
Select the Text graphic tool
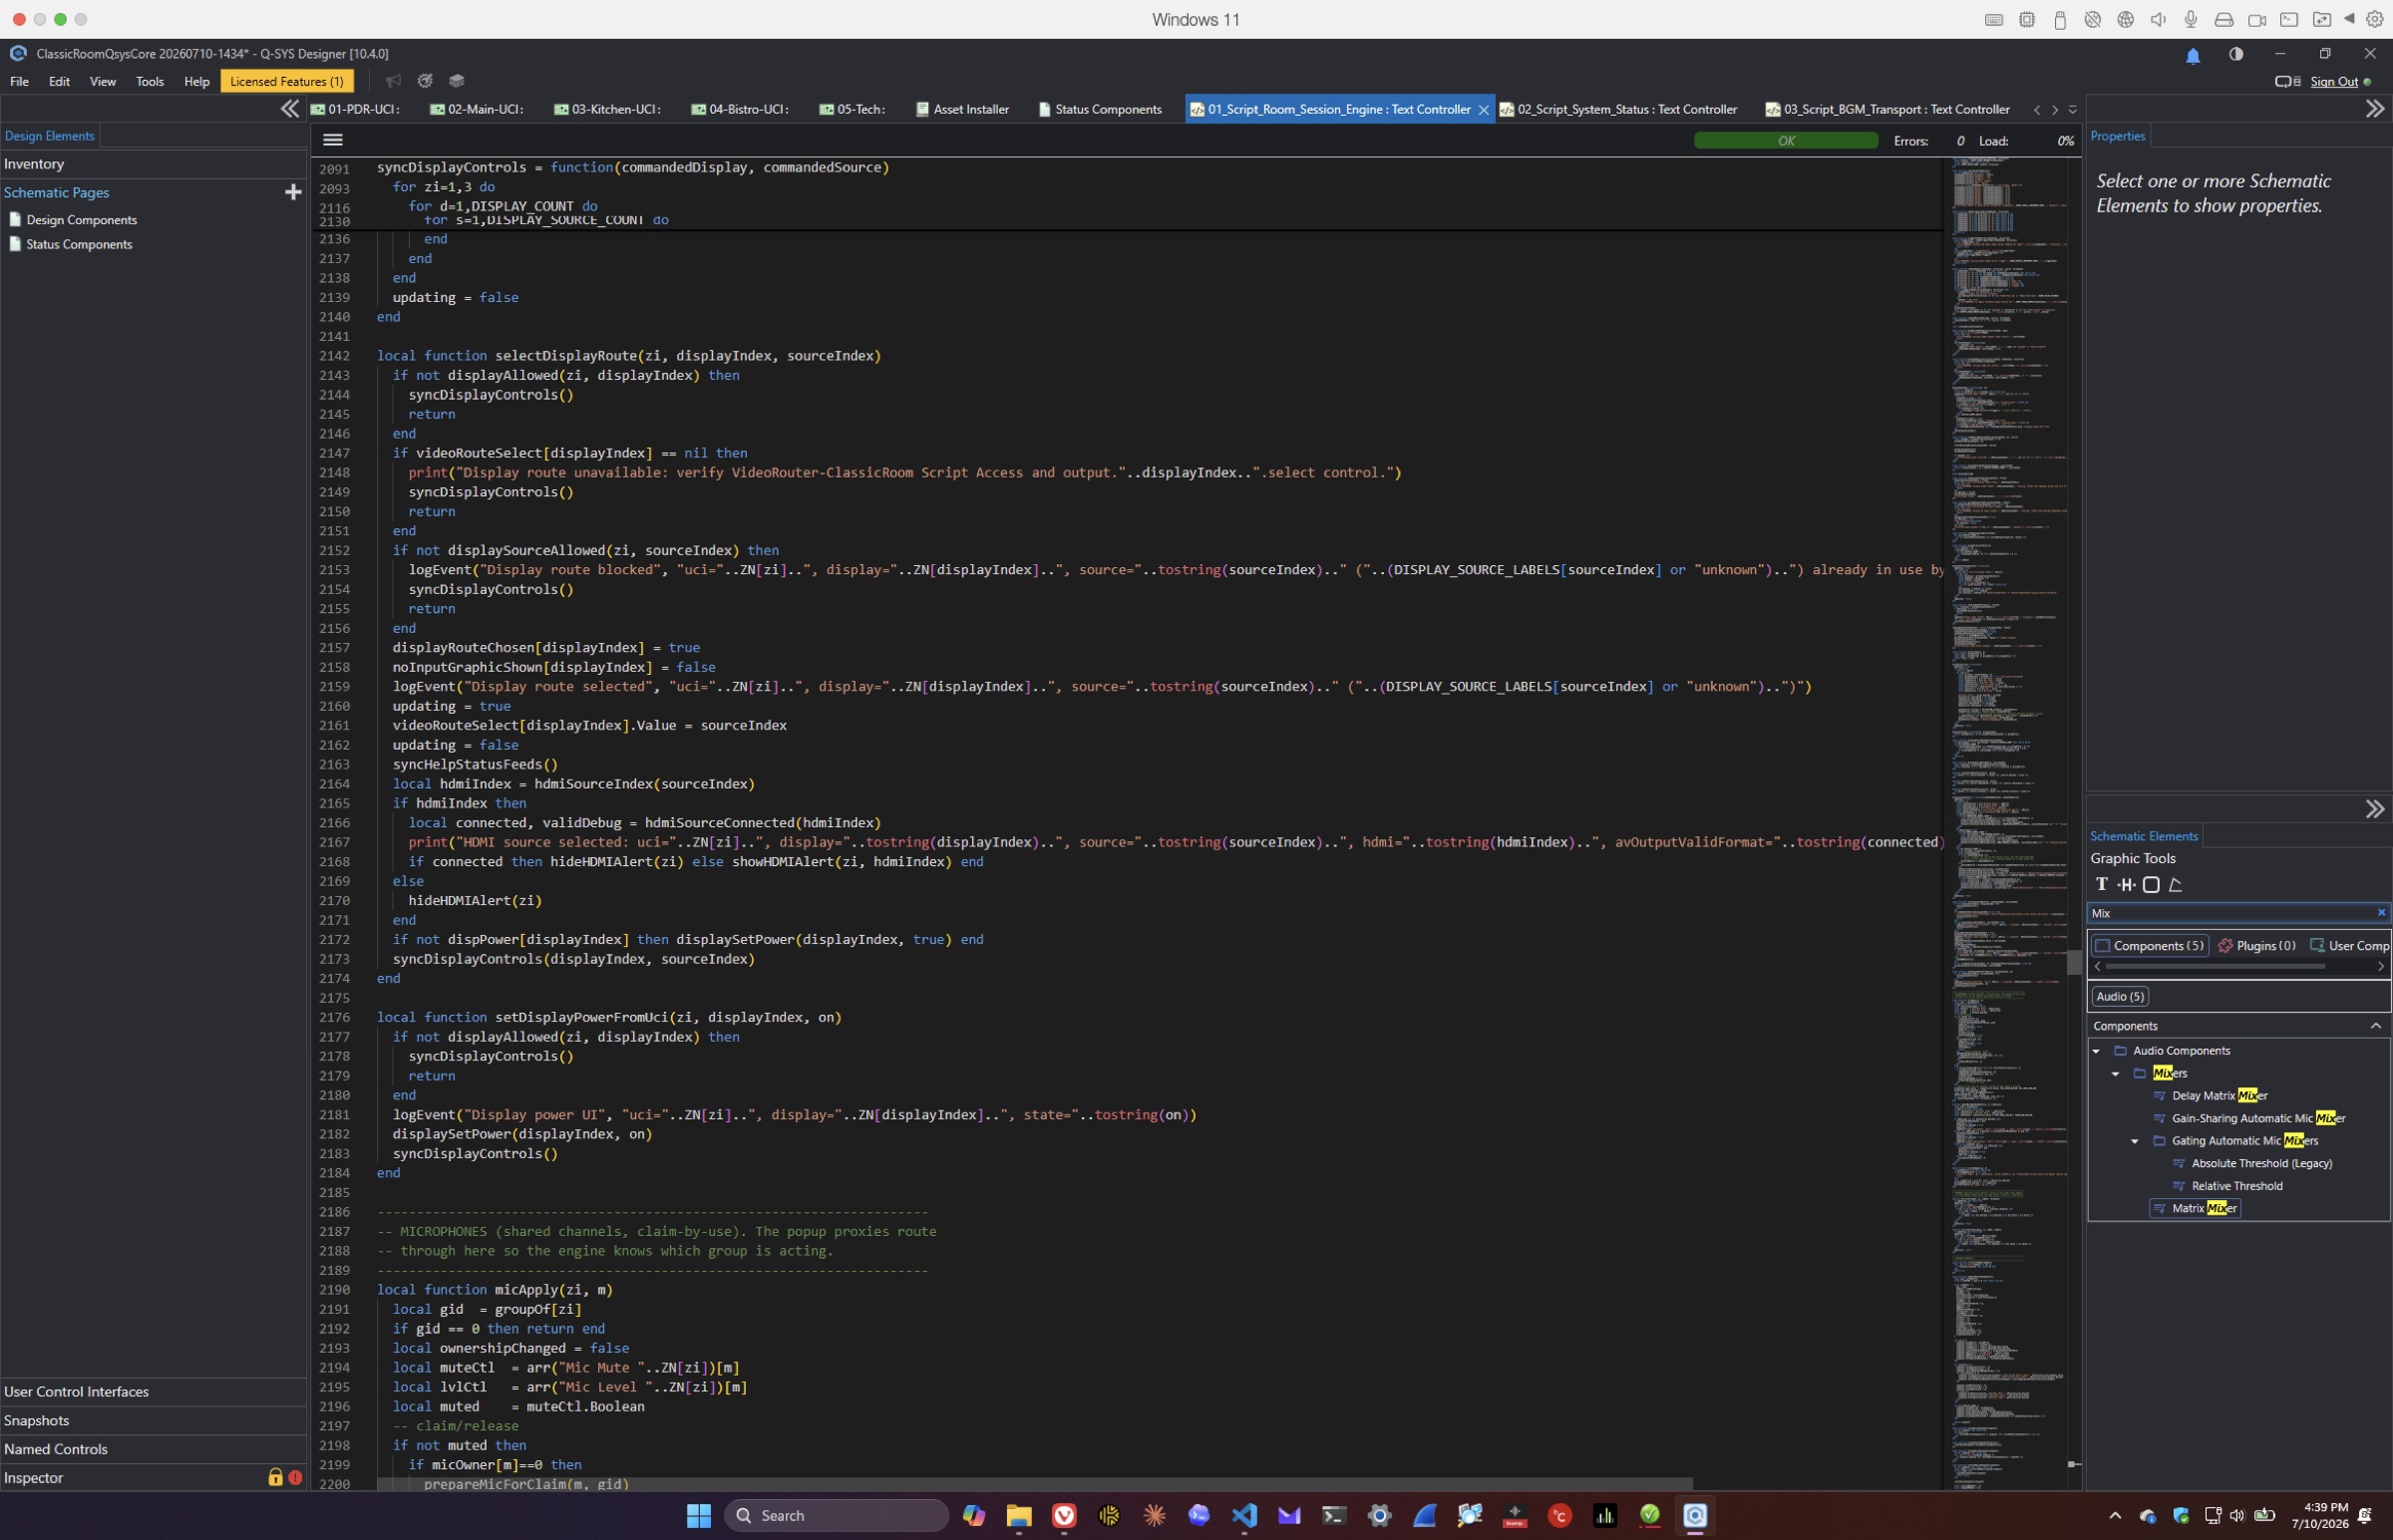tap(2101, 884)
